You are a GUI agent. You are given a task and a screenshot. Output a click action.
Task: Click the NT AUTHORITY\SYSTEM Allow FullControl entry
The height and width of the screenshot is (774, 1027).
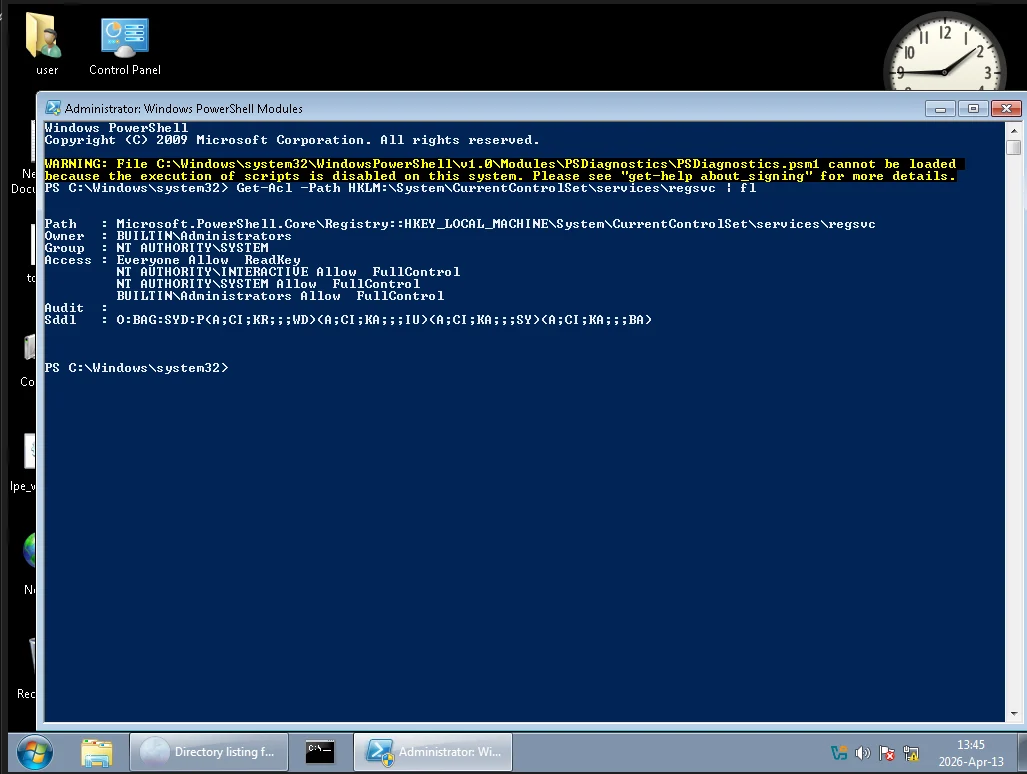(269, 284)
